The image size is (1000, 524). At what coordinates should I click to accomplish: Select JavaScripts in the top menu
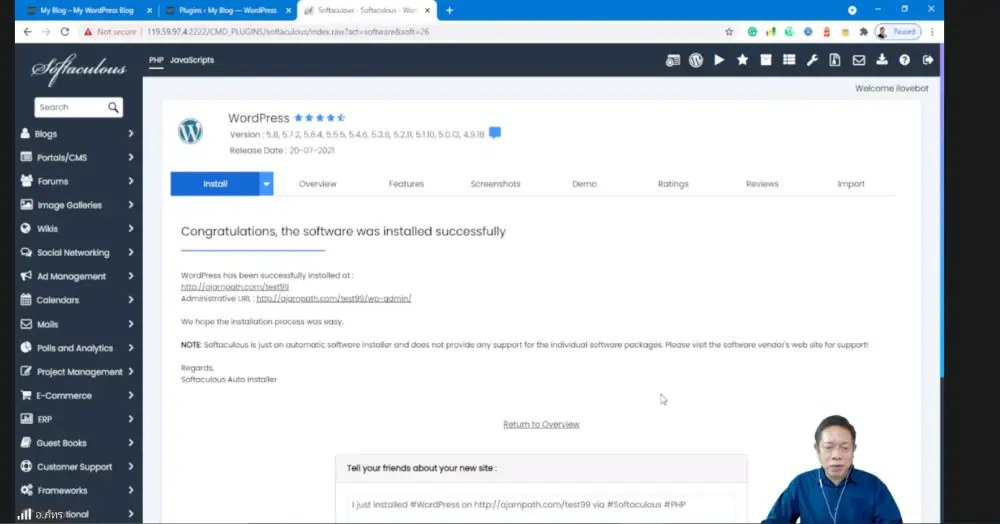click(x=192, y=60)
